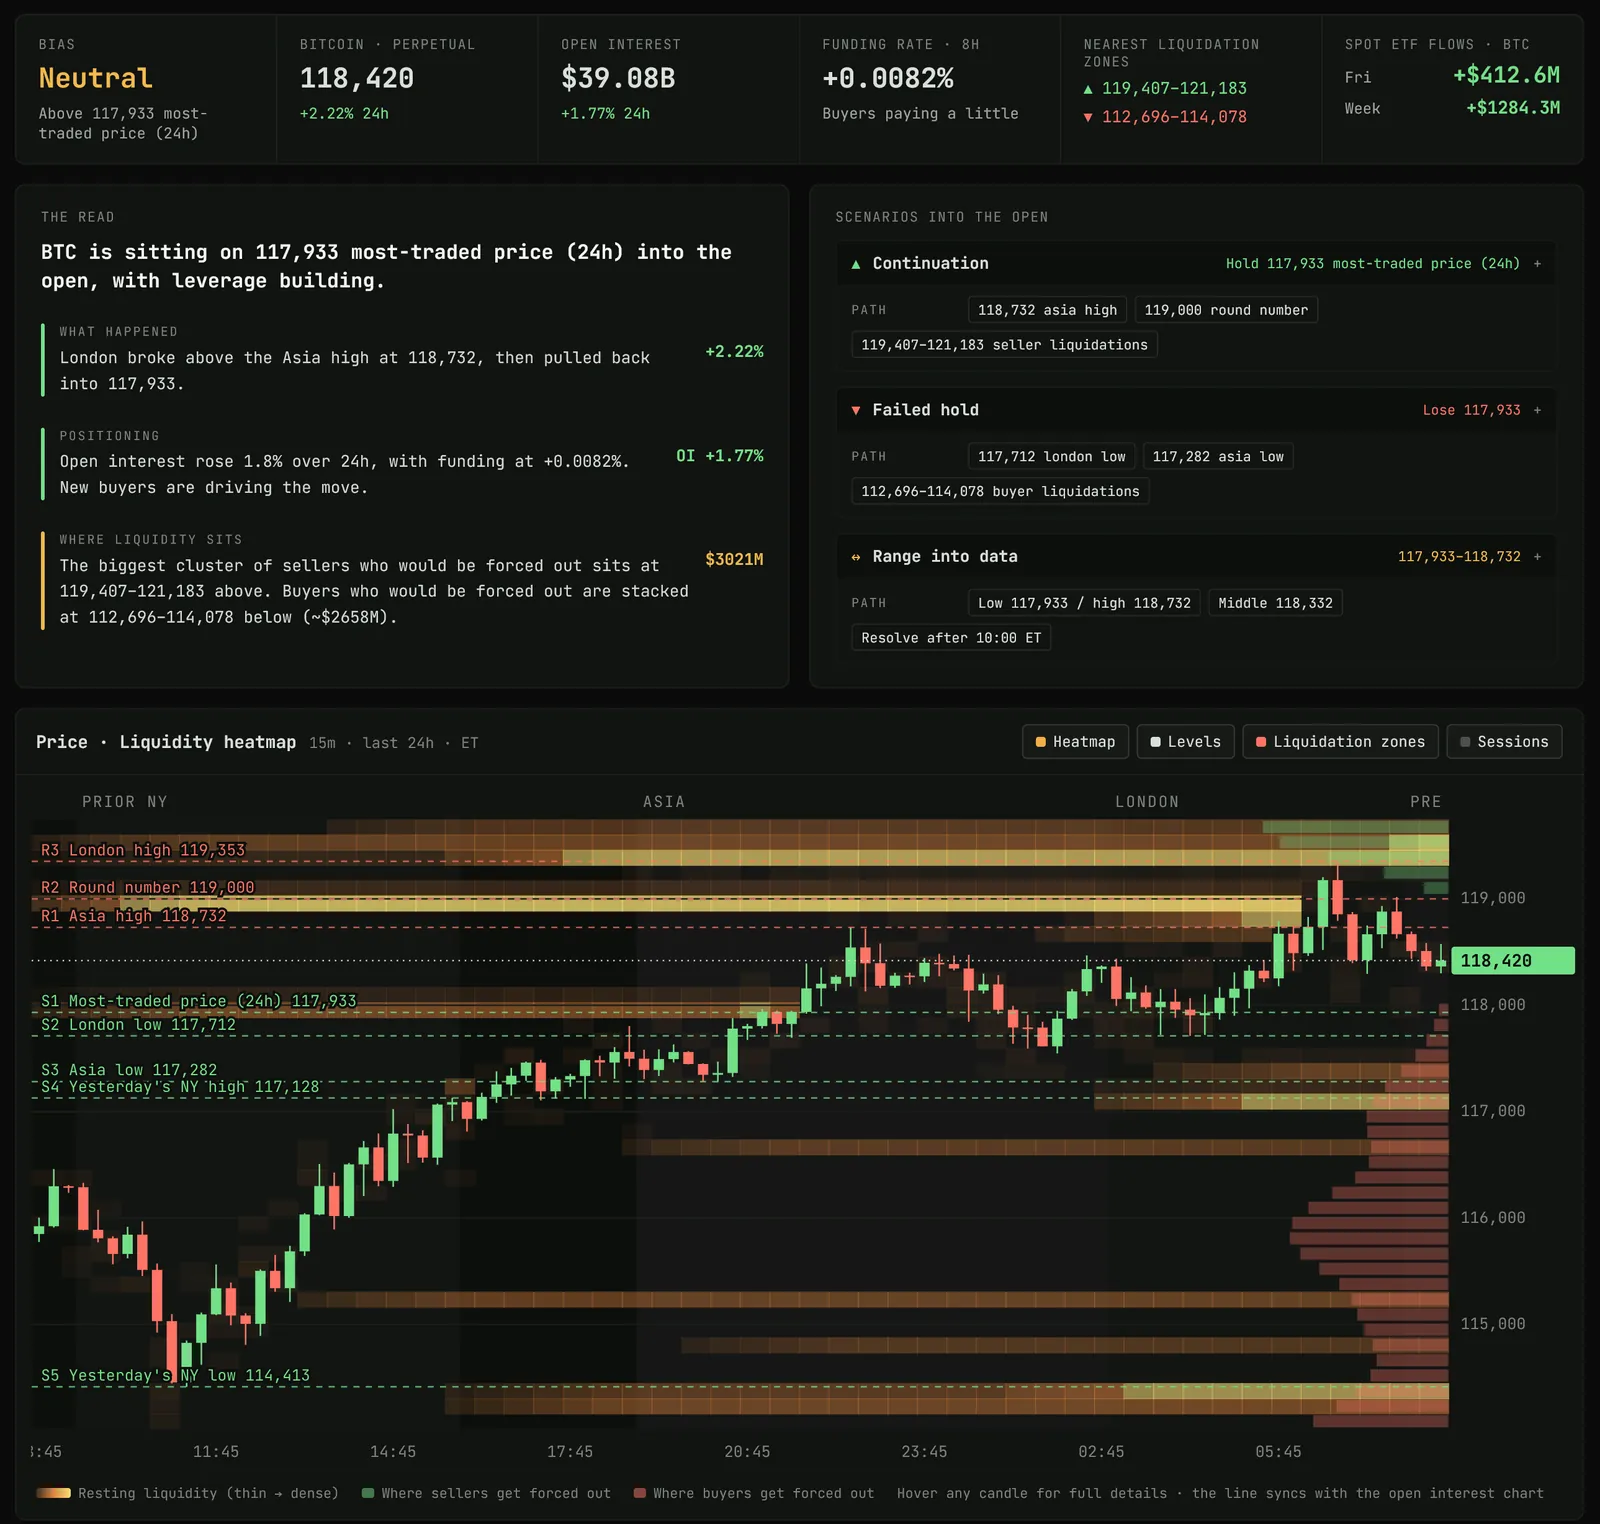Click the red Liquidation zones square icon

pos(1261,742)
